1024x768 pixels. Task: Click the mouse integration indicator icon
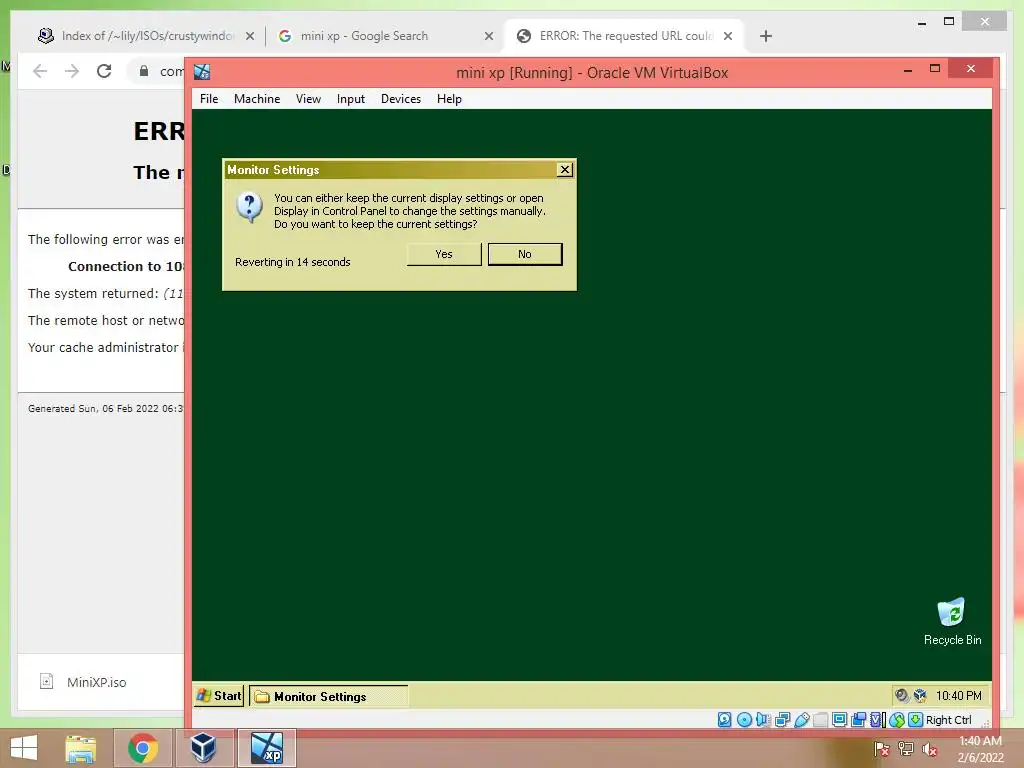897,720
